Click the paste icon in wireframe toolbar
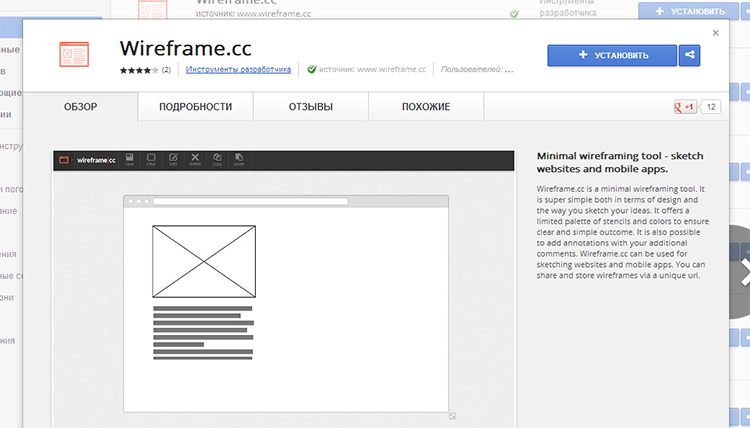Image resolution: width=750 pixels, height=428 pixels. click(239, 160)
